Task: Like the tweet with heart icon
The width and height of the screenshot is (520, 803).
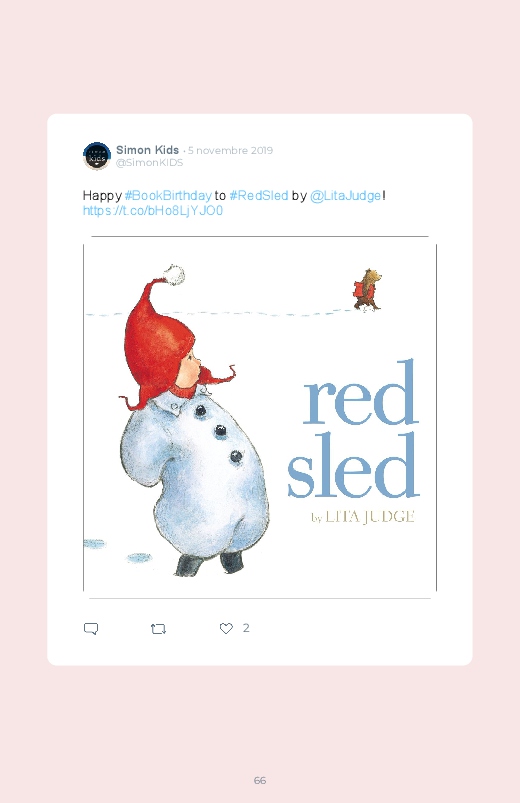Action: tap(226, 628)
